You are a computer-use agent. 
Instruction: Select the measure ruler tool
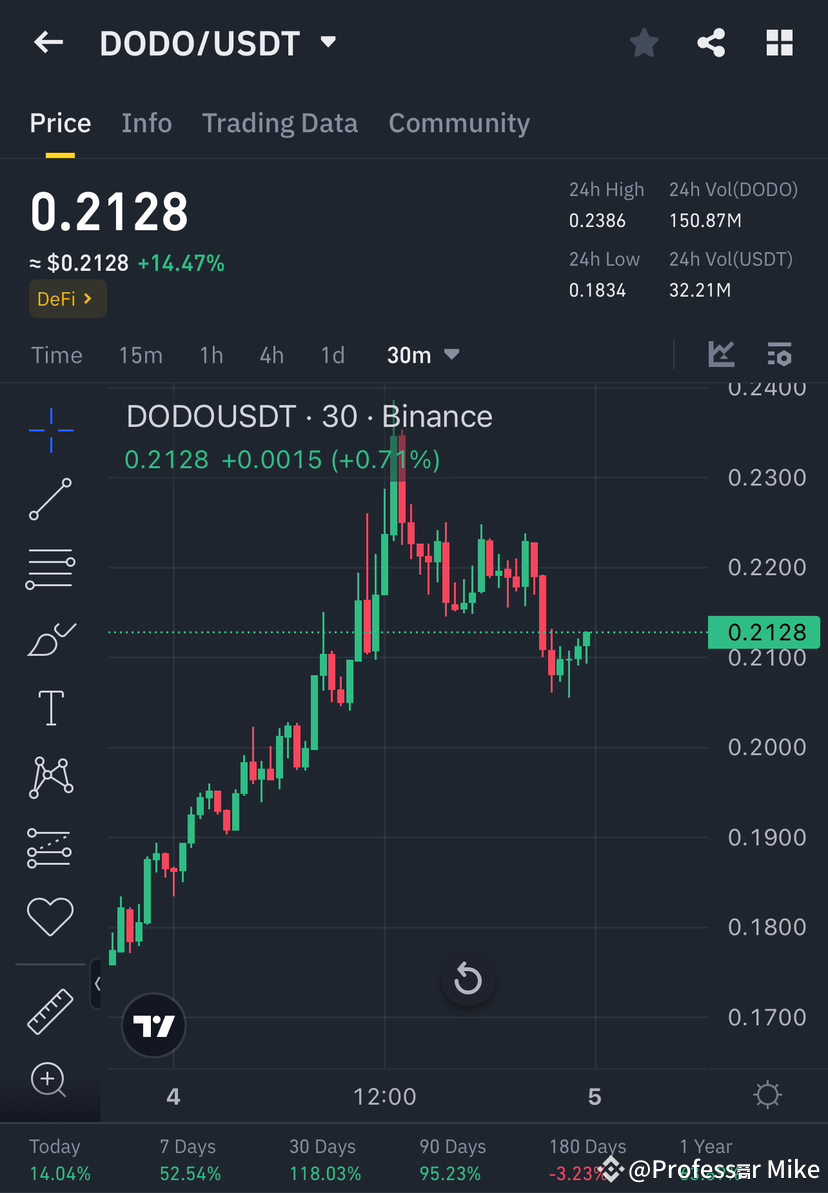[50, 1011]
